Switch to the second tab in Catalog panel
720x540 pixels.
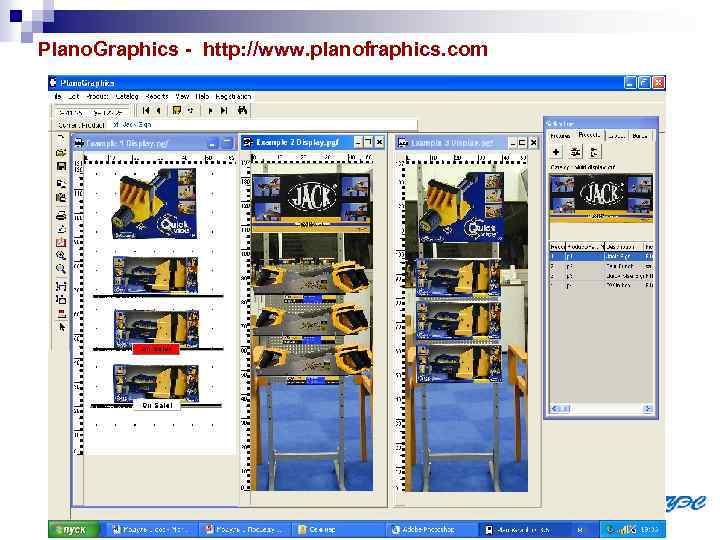pos(589,135)
